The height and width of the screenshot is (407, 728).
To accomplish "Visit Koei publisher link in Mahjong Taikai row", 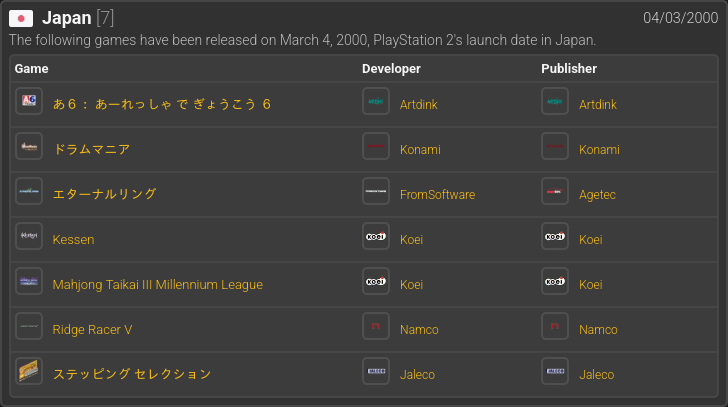I will click(x=591, y=284).
